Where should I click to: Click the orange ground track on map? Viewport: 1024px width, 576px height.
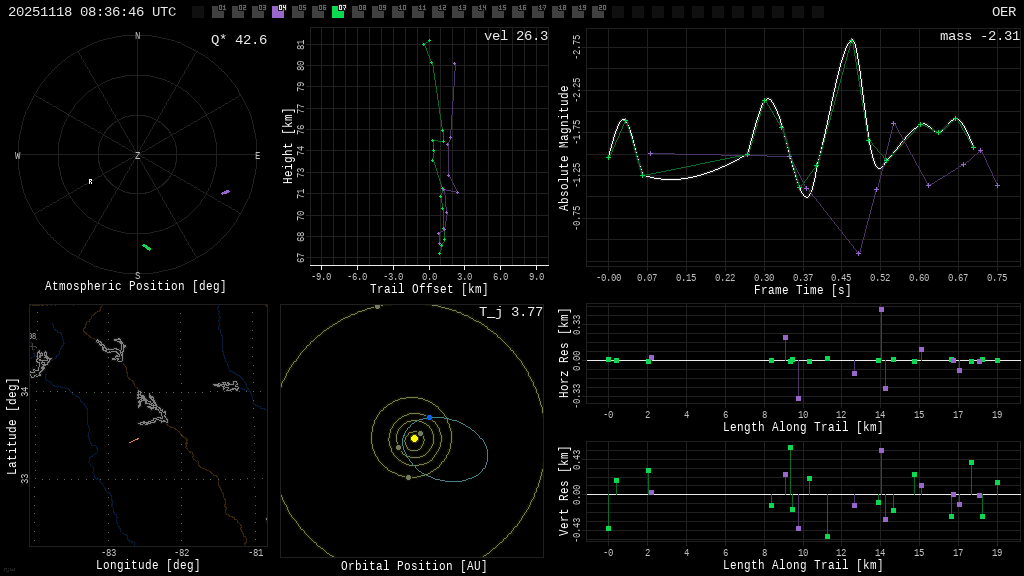click(x=133, y=440)
